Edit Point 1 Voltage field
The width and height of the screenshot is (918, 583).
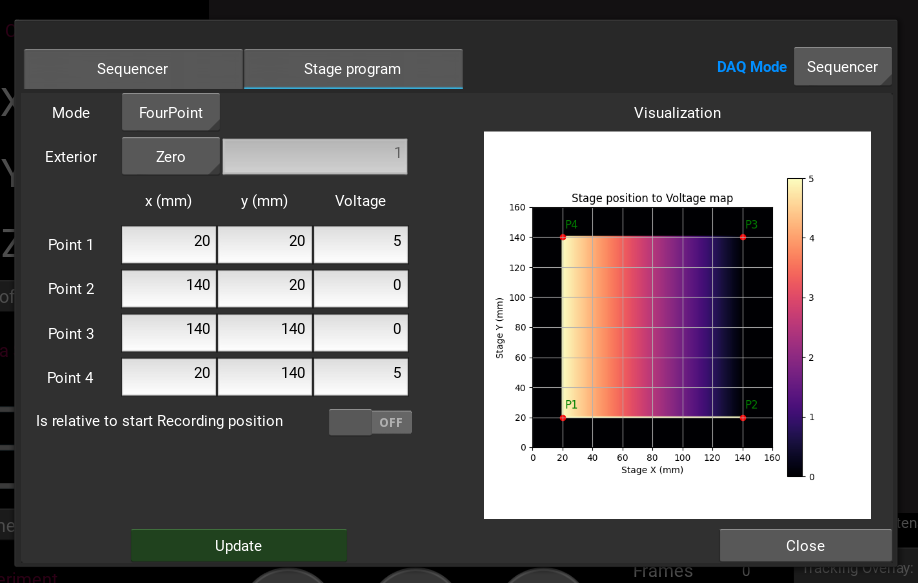coord(361,245)
